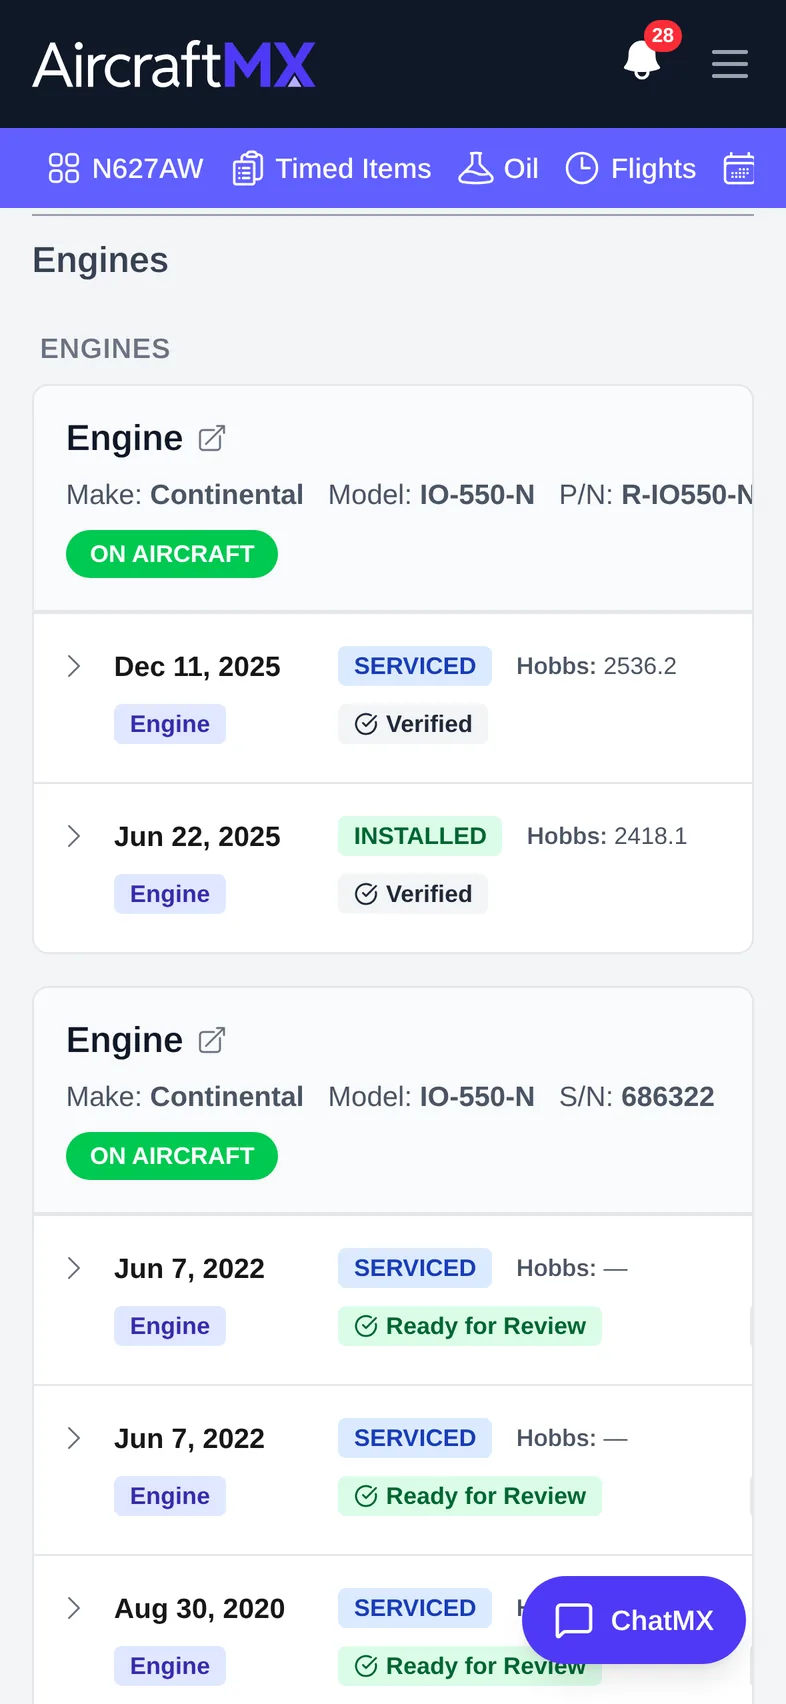Expand the first Jun 7, 2022 record

point(74,1268)
